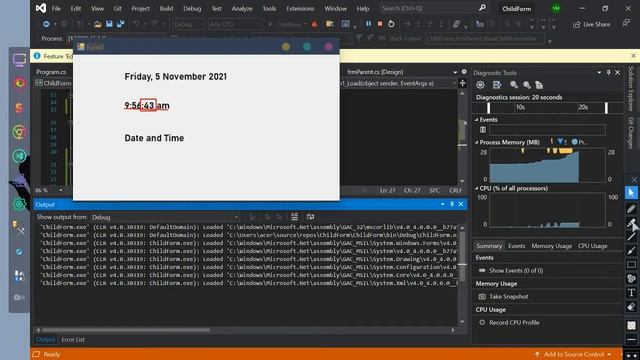Collapse the CPU (% of all processors) section
The height and width of the screenshot is (360, 640).
coord(476,188)
